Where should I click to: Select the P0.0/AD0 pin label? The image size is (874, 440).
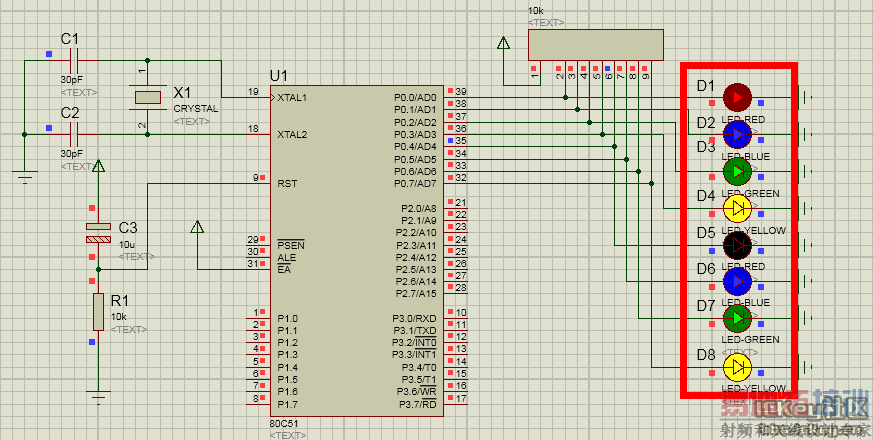coord(415,97)
